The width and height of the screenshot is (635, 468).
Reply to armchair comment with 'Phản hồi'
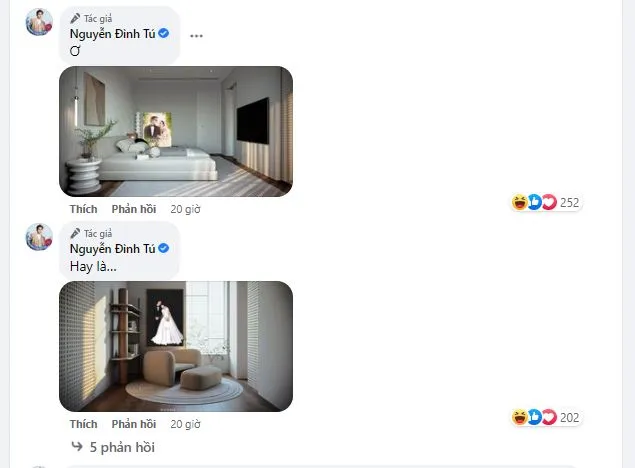(134, 424)
